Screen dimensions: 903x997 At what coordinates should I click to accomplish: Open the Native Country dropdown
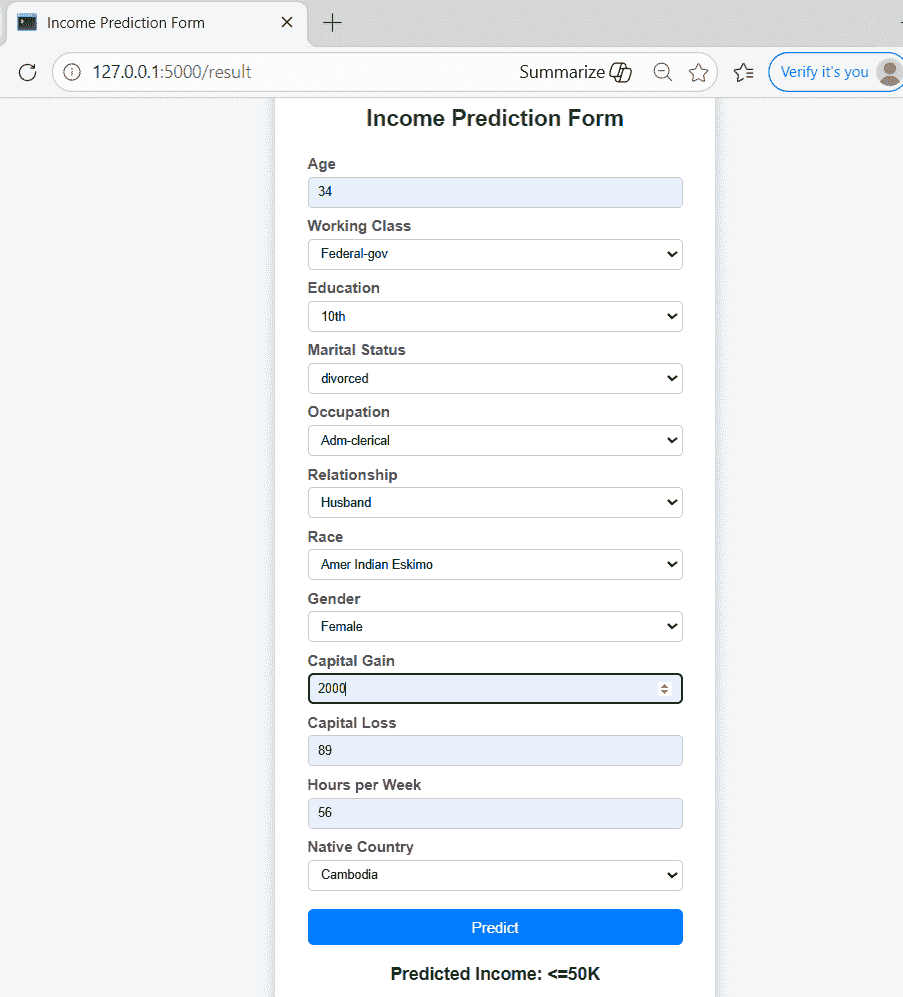pyautogui.click(x=495, y=875)
